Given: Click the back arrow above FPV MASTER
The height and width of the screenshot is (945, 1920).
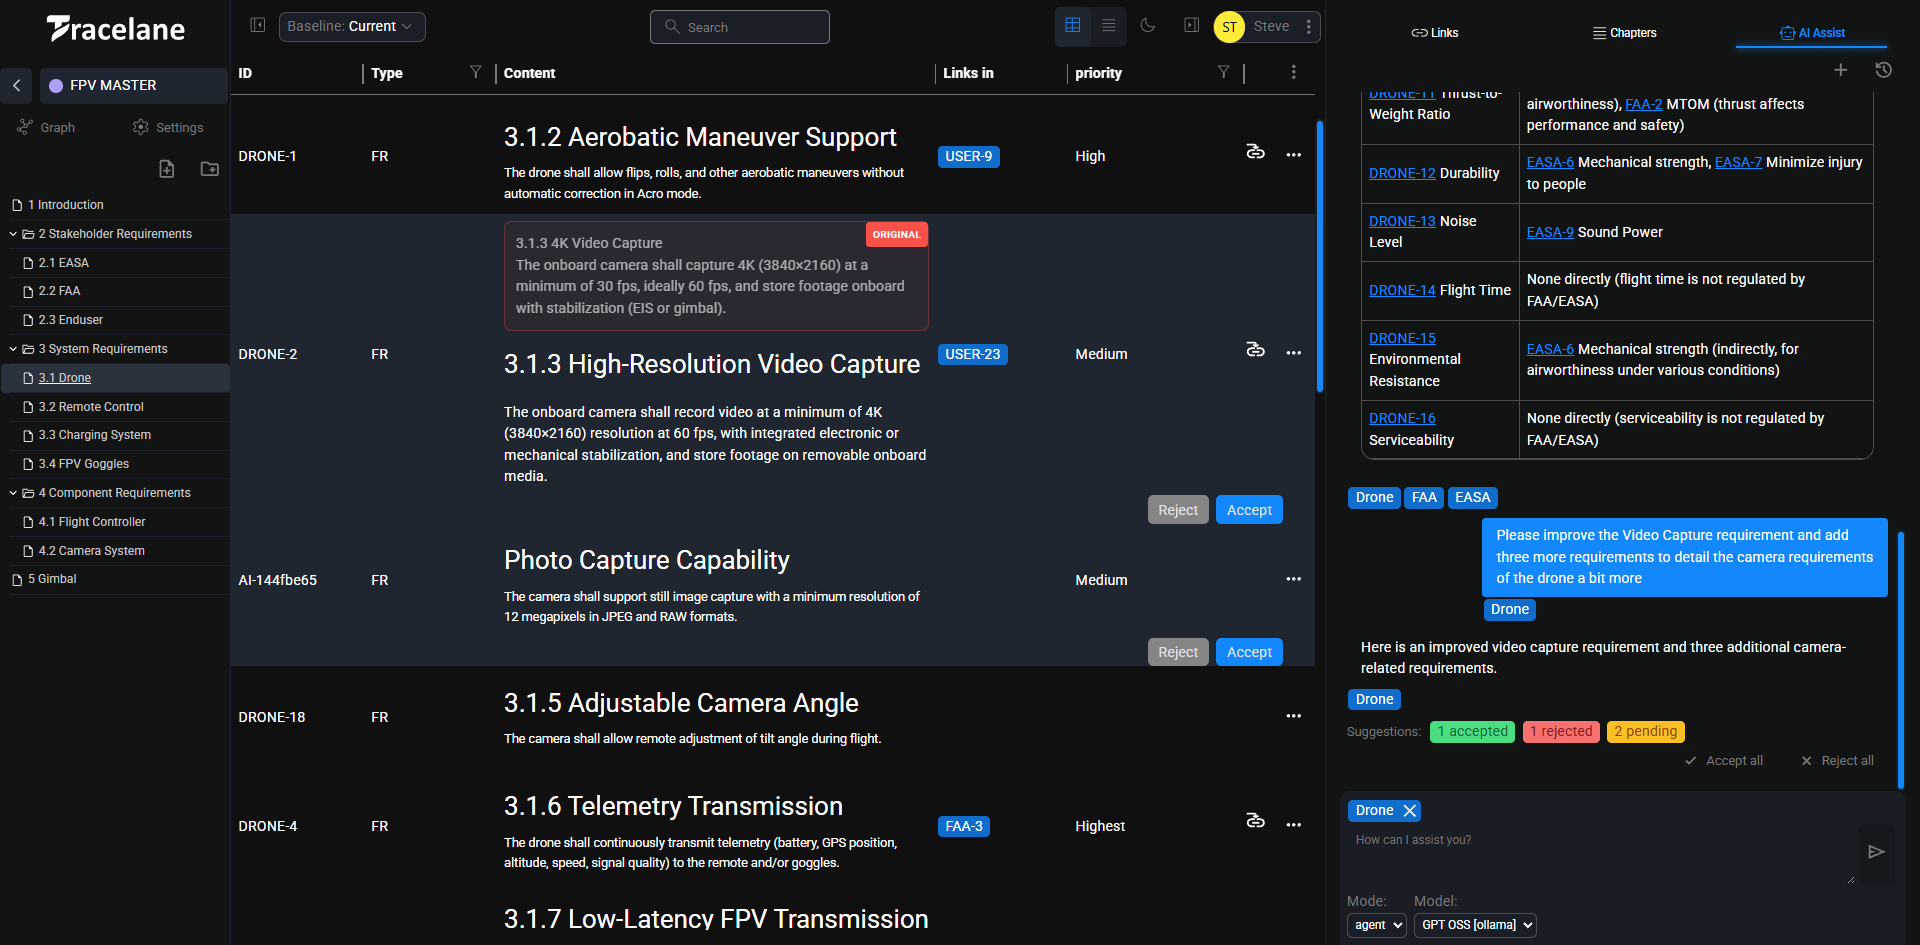Looking at the screenshot, I should tap(17, 86).
